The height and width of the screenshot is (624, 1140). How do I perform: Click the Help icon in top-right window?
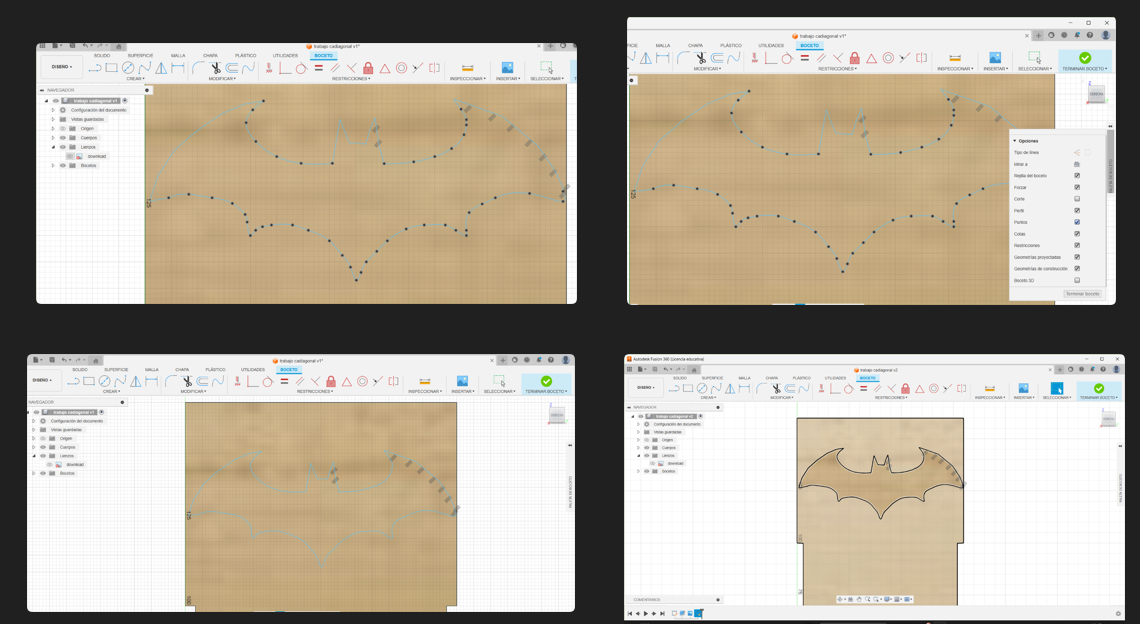coord(1090,35)
